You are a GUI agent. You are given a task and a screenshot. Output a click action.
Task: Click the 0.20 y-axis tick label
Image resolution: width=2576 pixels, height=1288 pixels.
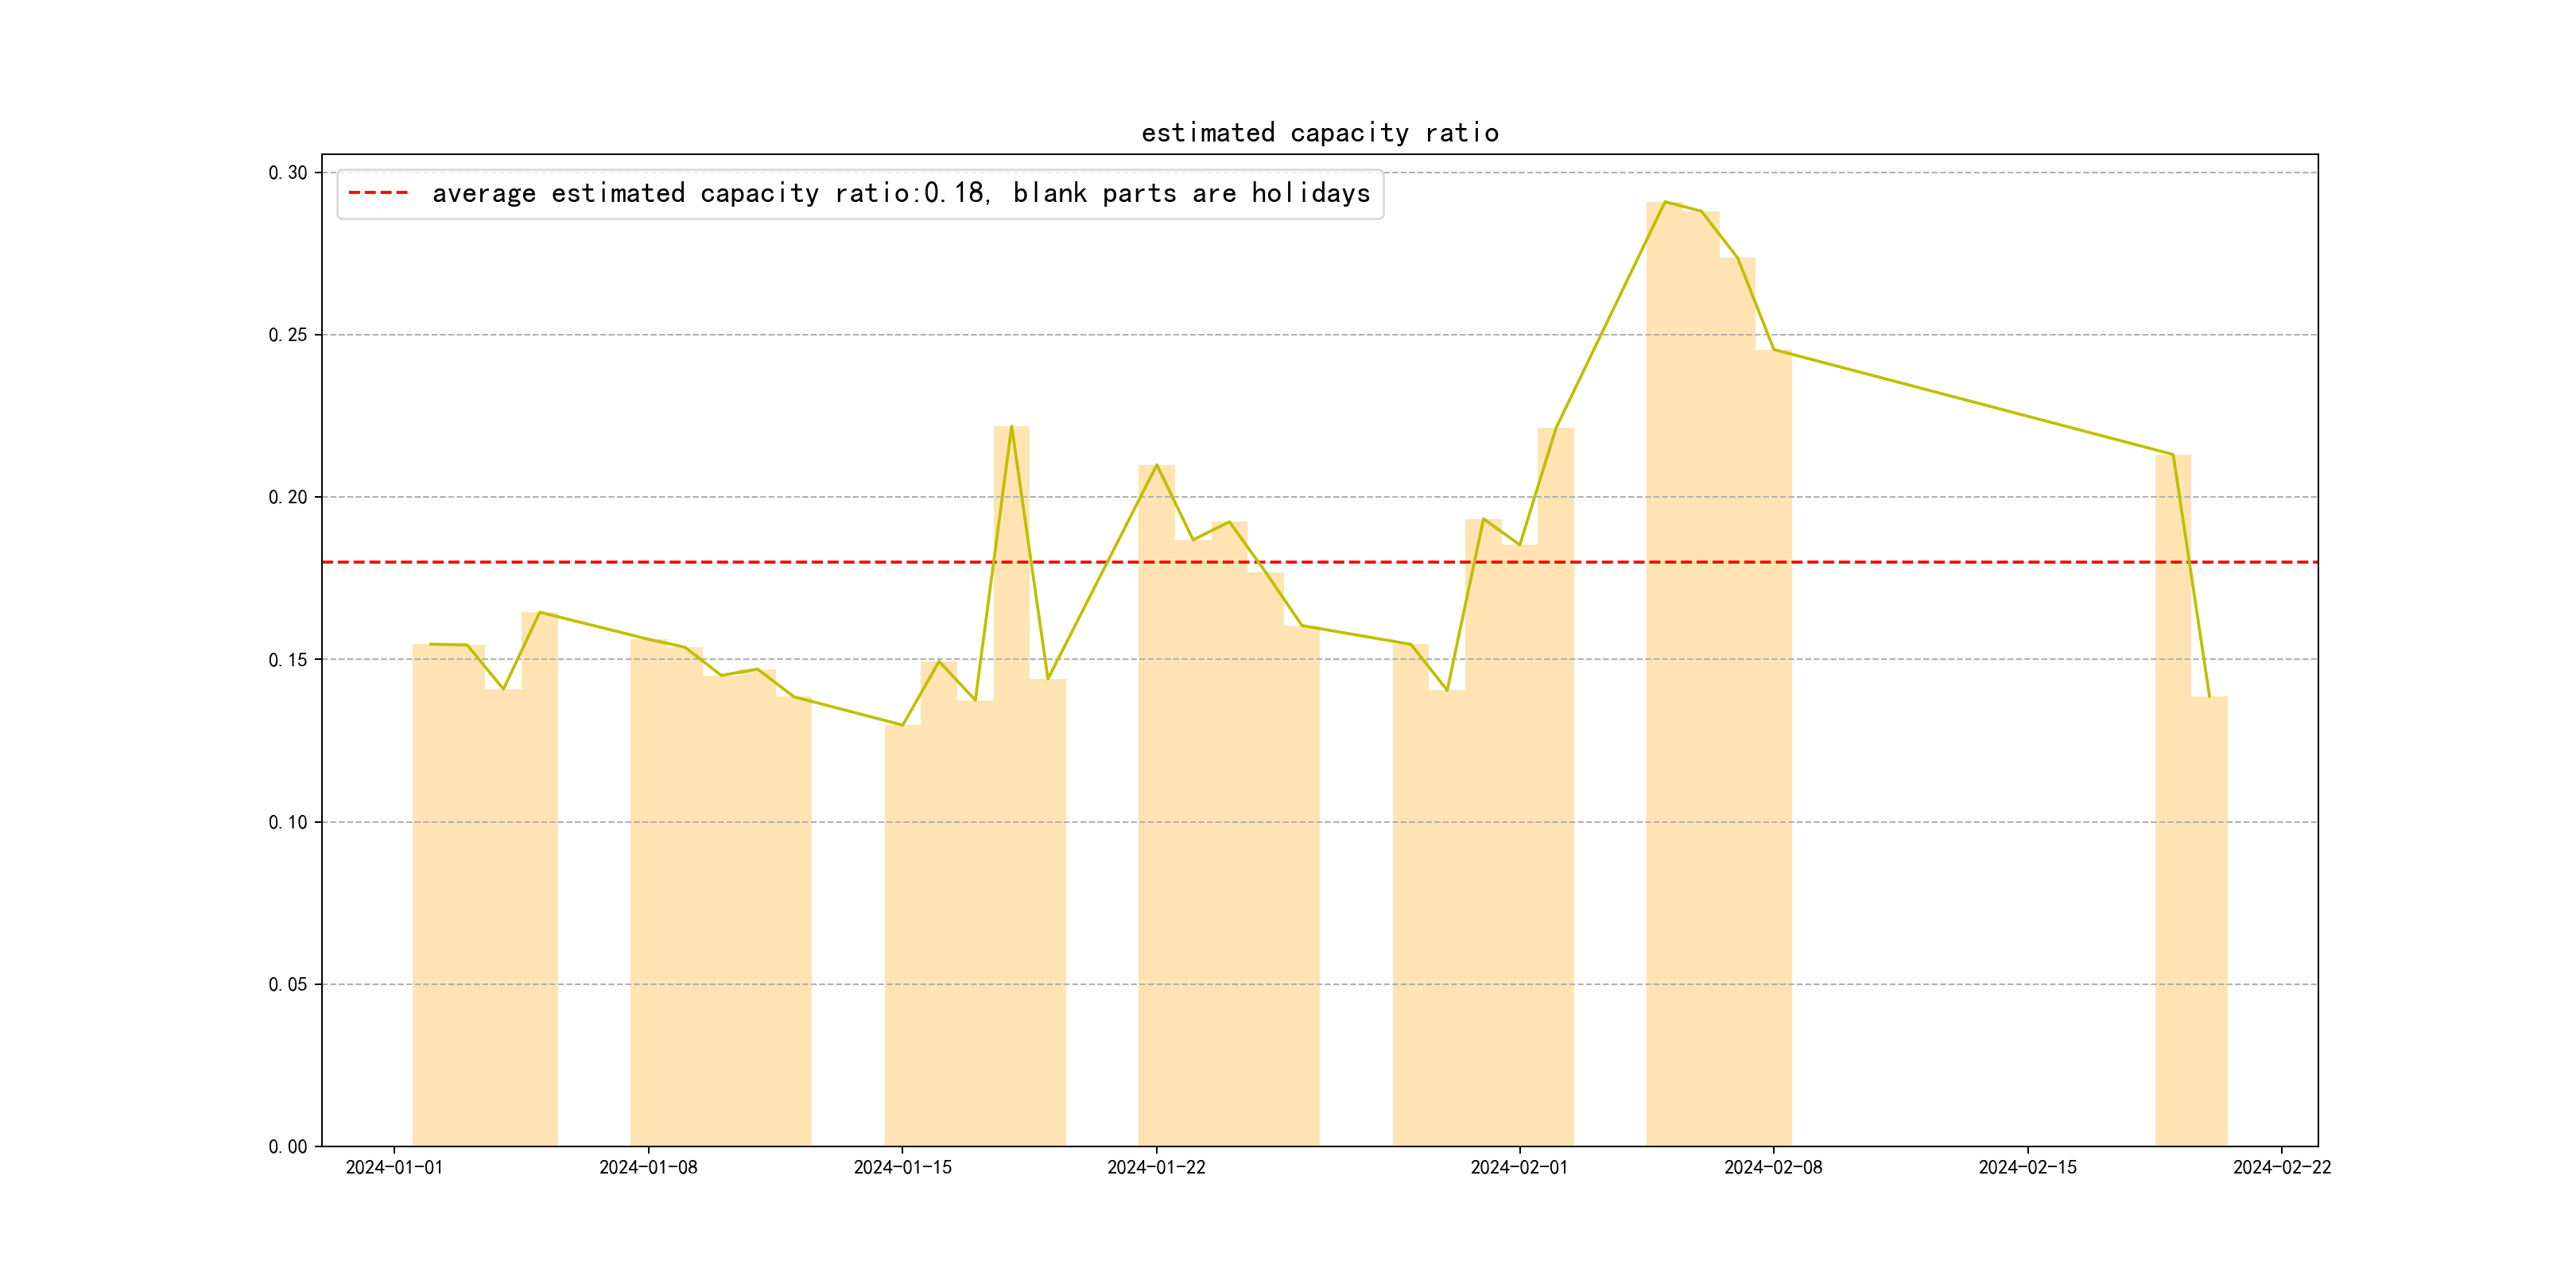click(x=288, y=497)
